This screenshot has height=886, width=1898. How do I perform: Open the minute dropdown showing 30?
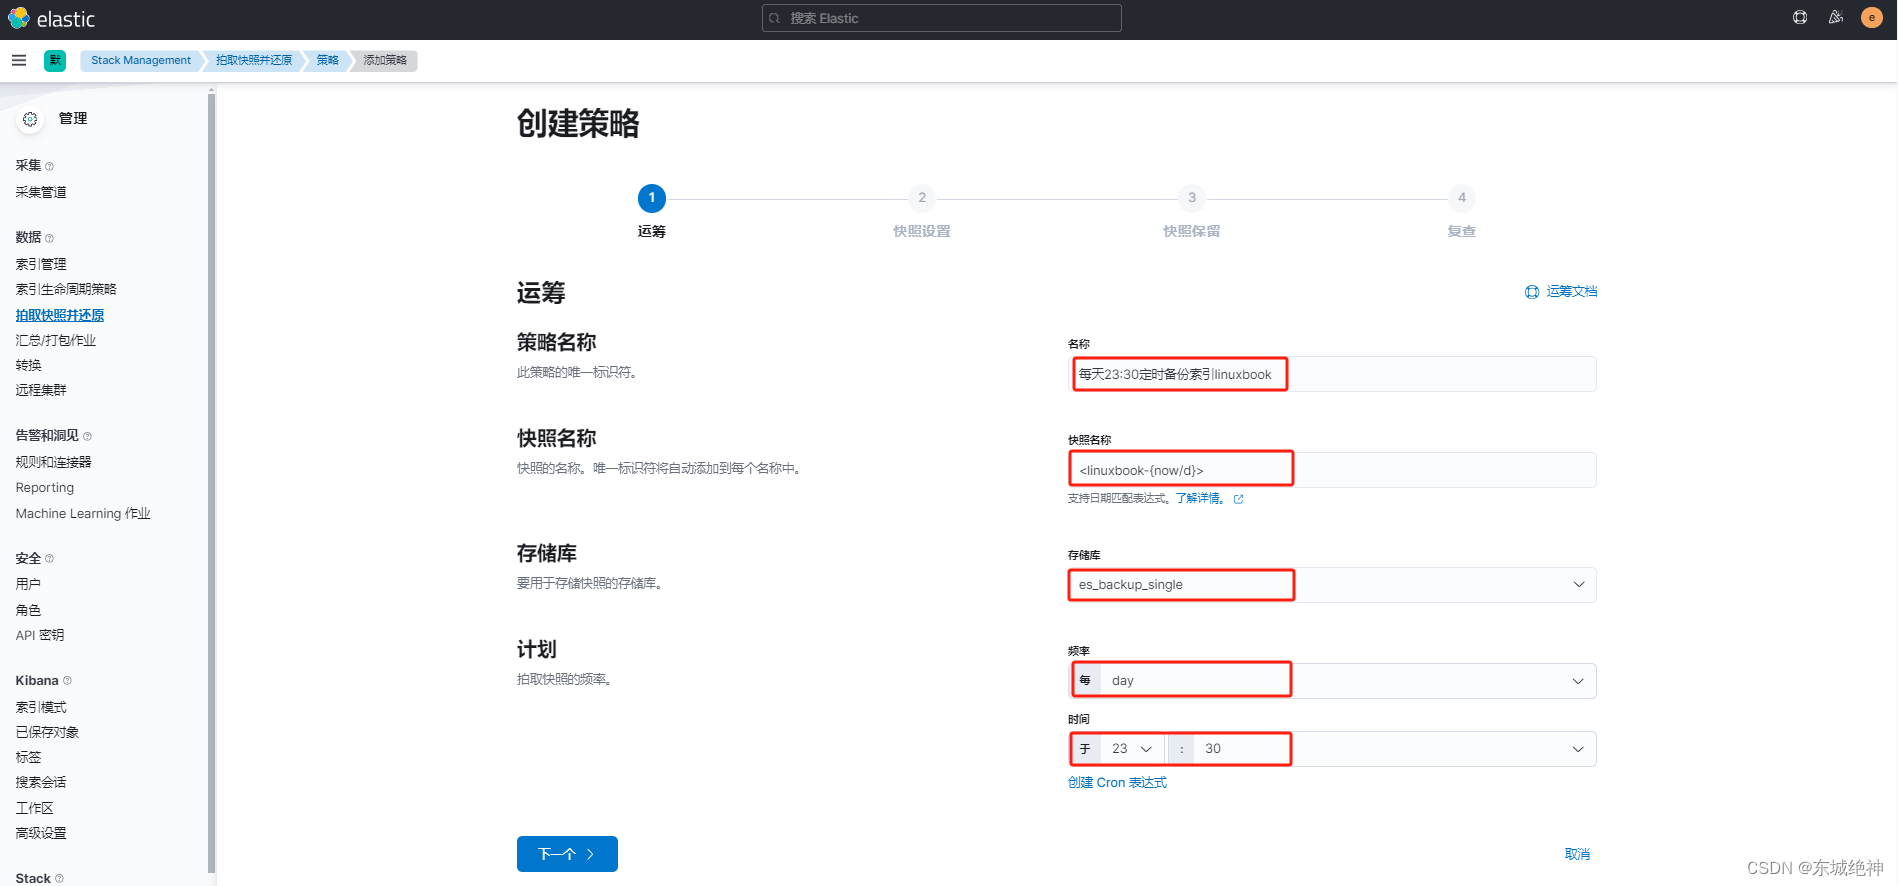pyautogui.click(x=1396, y=749)
